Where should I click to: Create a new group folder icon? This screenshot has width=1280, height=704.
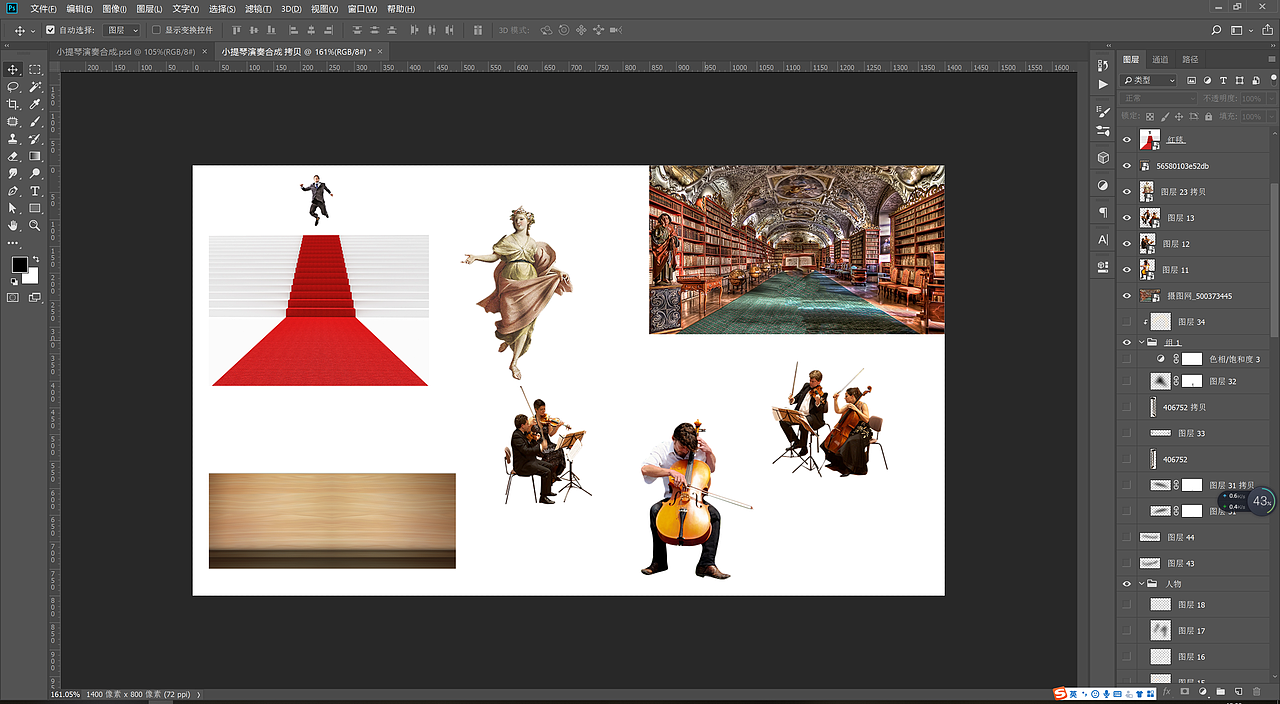[x=1221, y=691]
